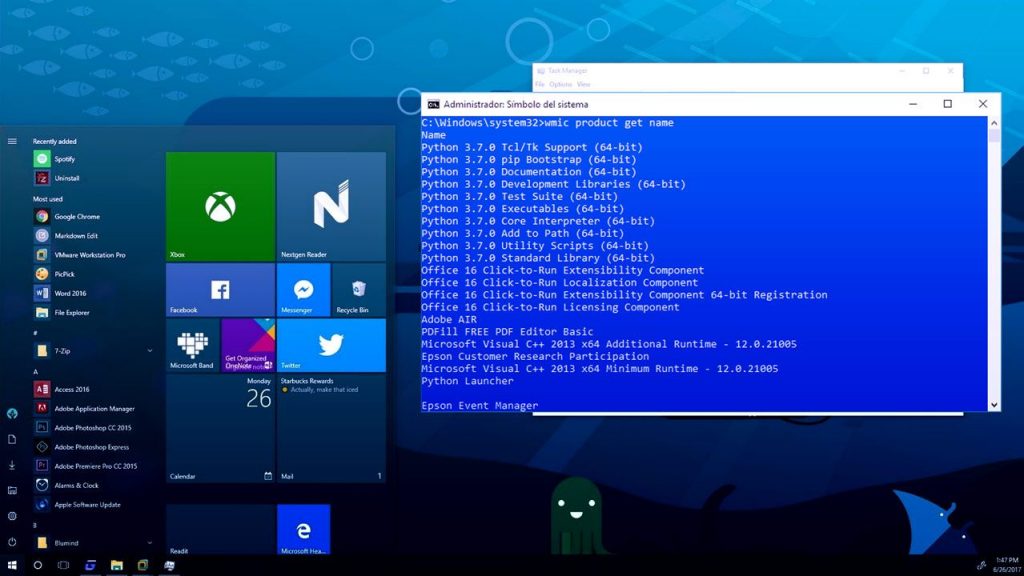Click the command prompt scroll down arrow
This screenshot has width=1024, height=576.
point(994,405)
